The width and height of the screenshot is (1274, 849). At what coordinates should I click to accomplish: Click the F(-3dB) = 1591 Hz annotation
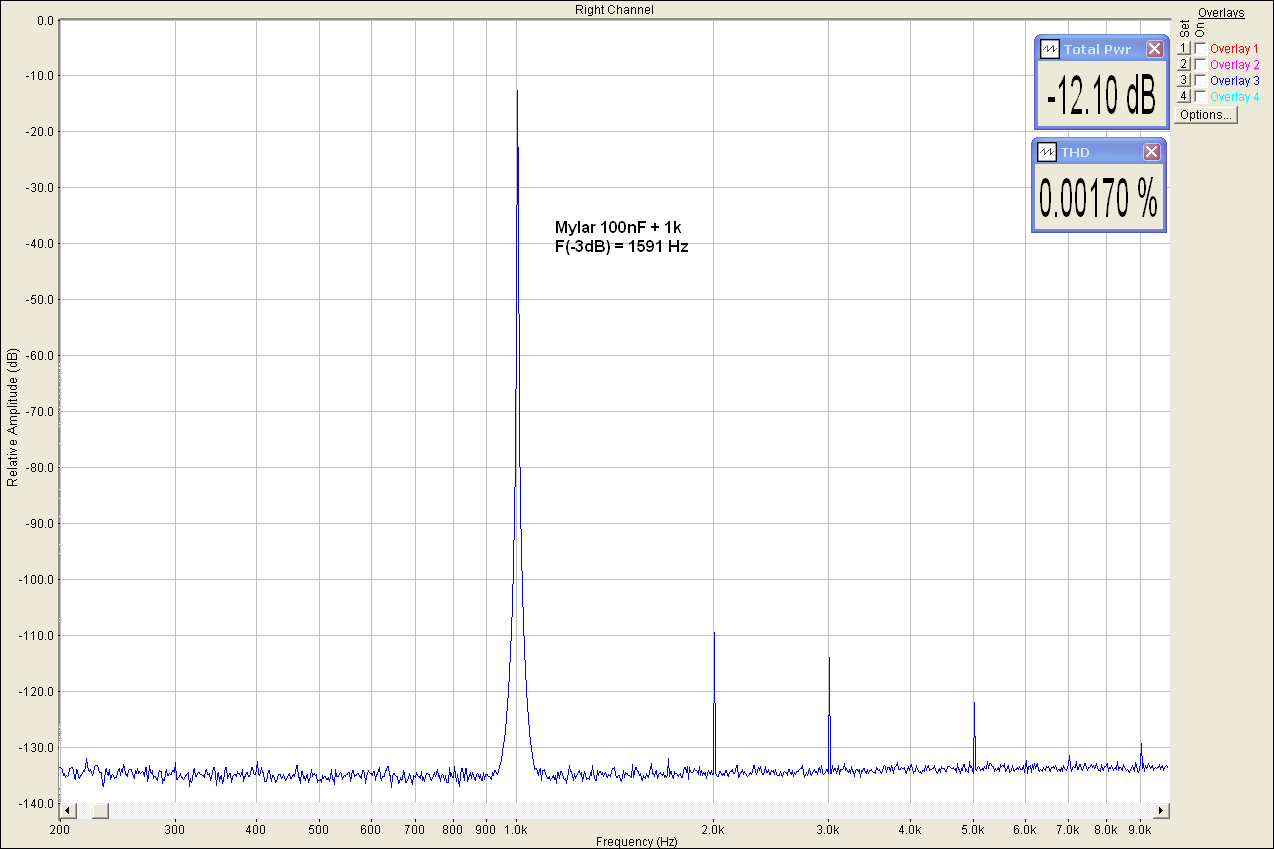click(x=621, y=246)
